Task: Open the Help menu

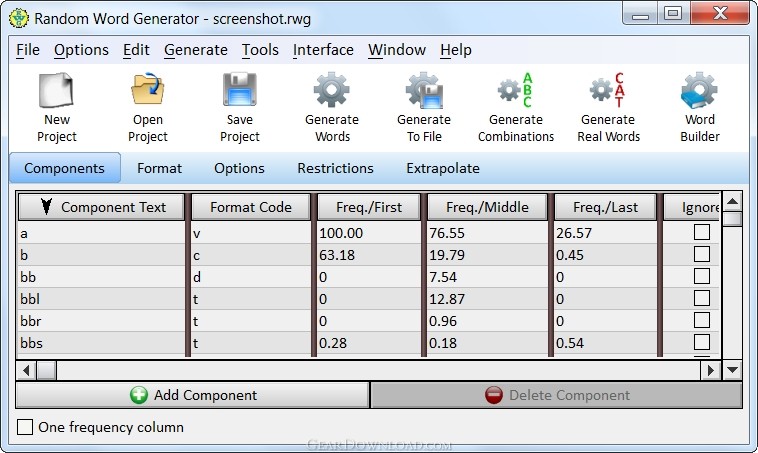Action: tap(456, 50)
